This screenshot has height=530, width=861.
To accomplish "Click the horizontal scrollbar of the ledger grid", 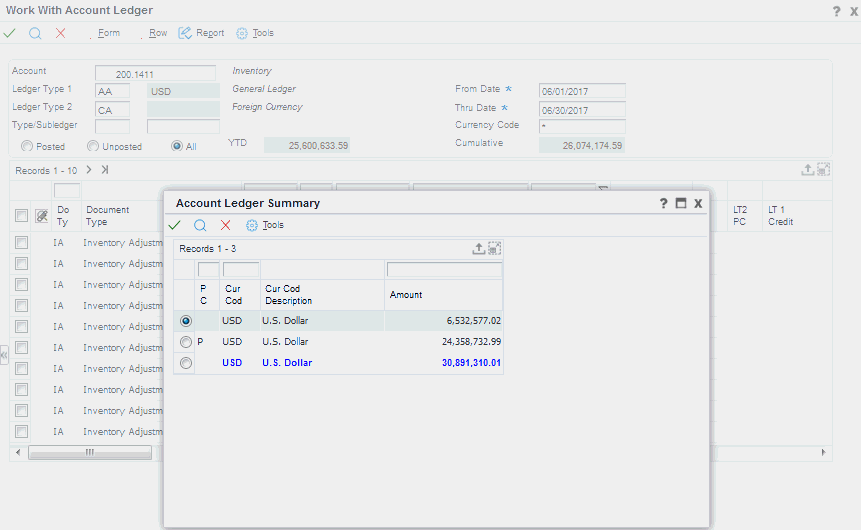I will [x=89, y=452].
